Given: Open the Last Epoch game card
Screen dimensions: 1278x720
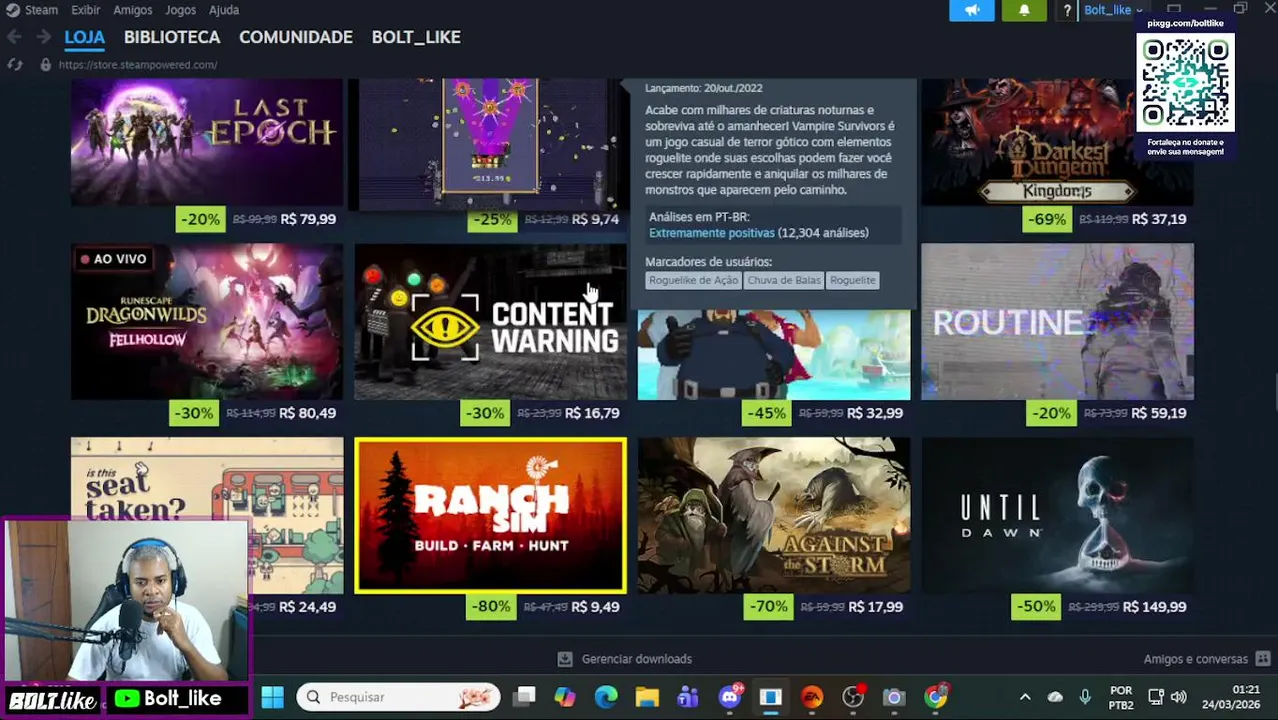Looking at the screenshot, I should (207, 141).
